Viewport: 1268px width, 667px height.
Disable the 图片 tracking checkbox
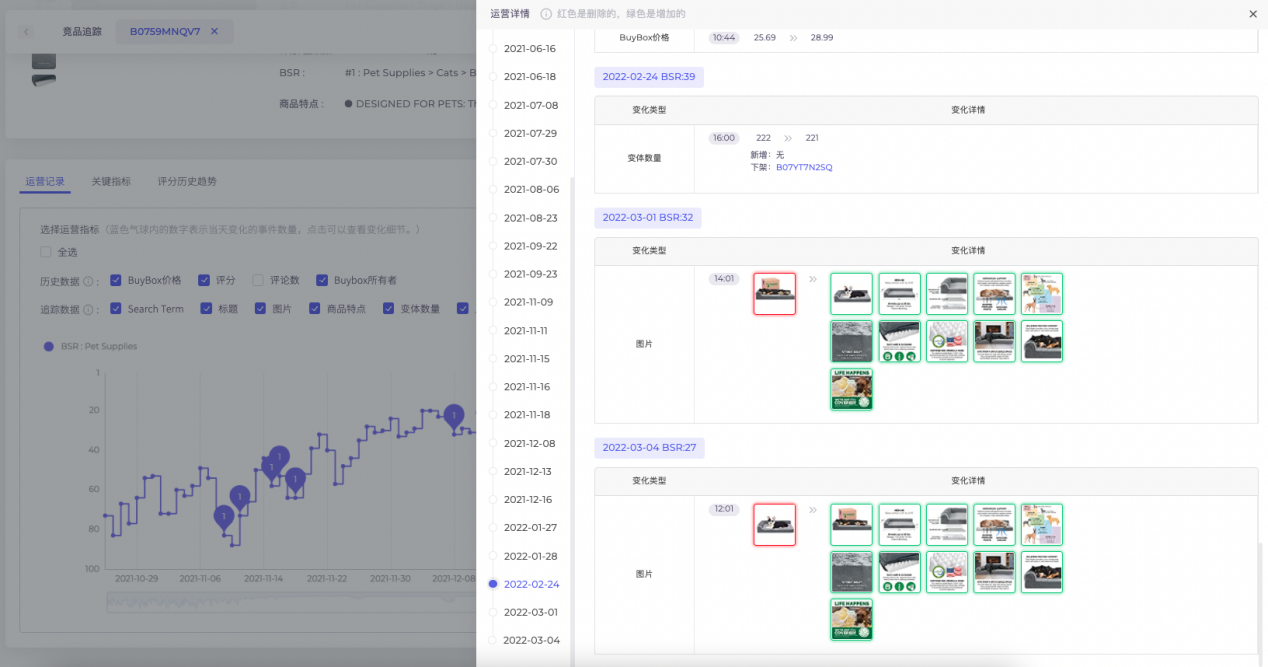click(262, 308)
